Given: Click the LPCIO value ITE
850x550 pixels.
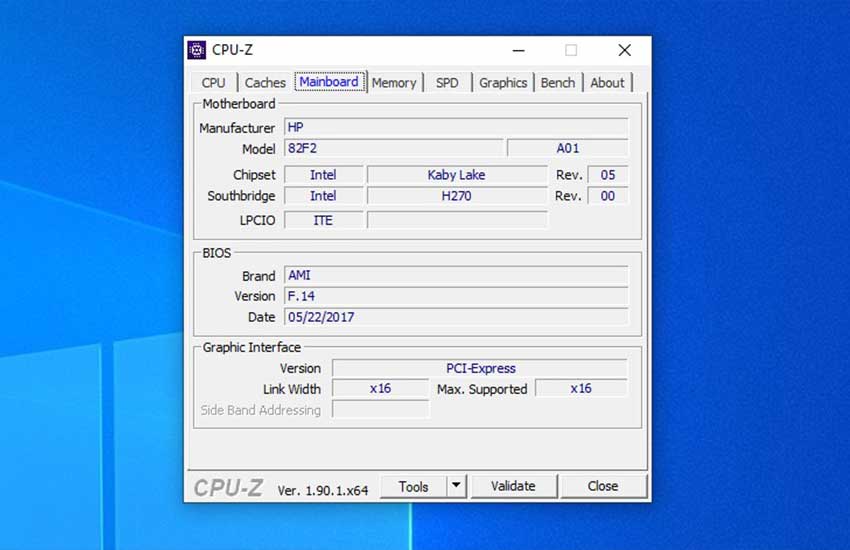Looking at the screenshot, I should [x=324, y=220].
